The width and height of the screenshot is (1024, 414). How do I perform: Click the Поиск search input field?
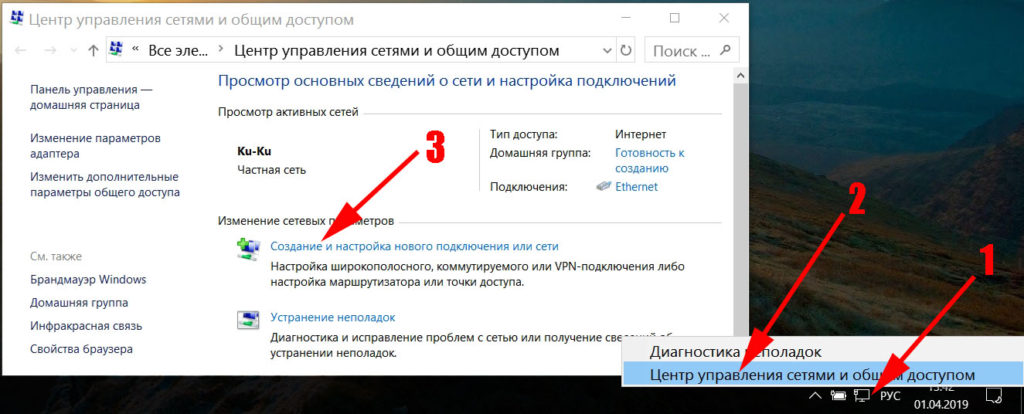[x=680, y=49]
